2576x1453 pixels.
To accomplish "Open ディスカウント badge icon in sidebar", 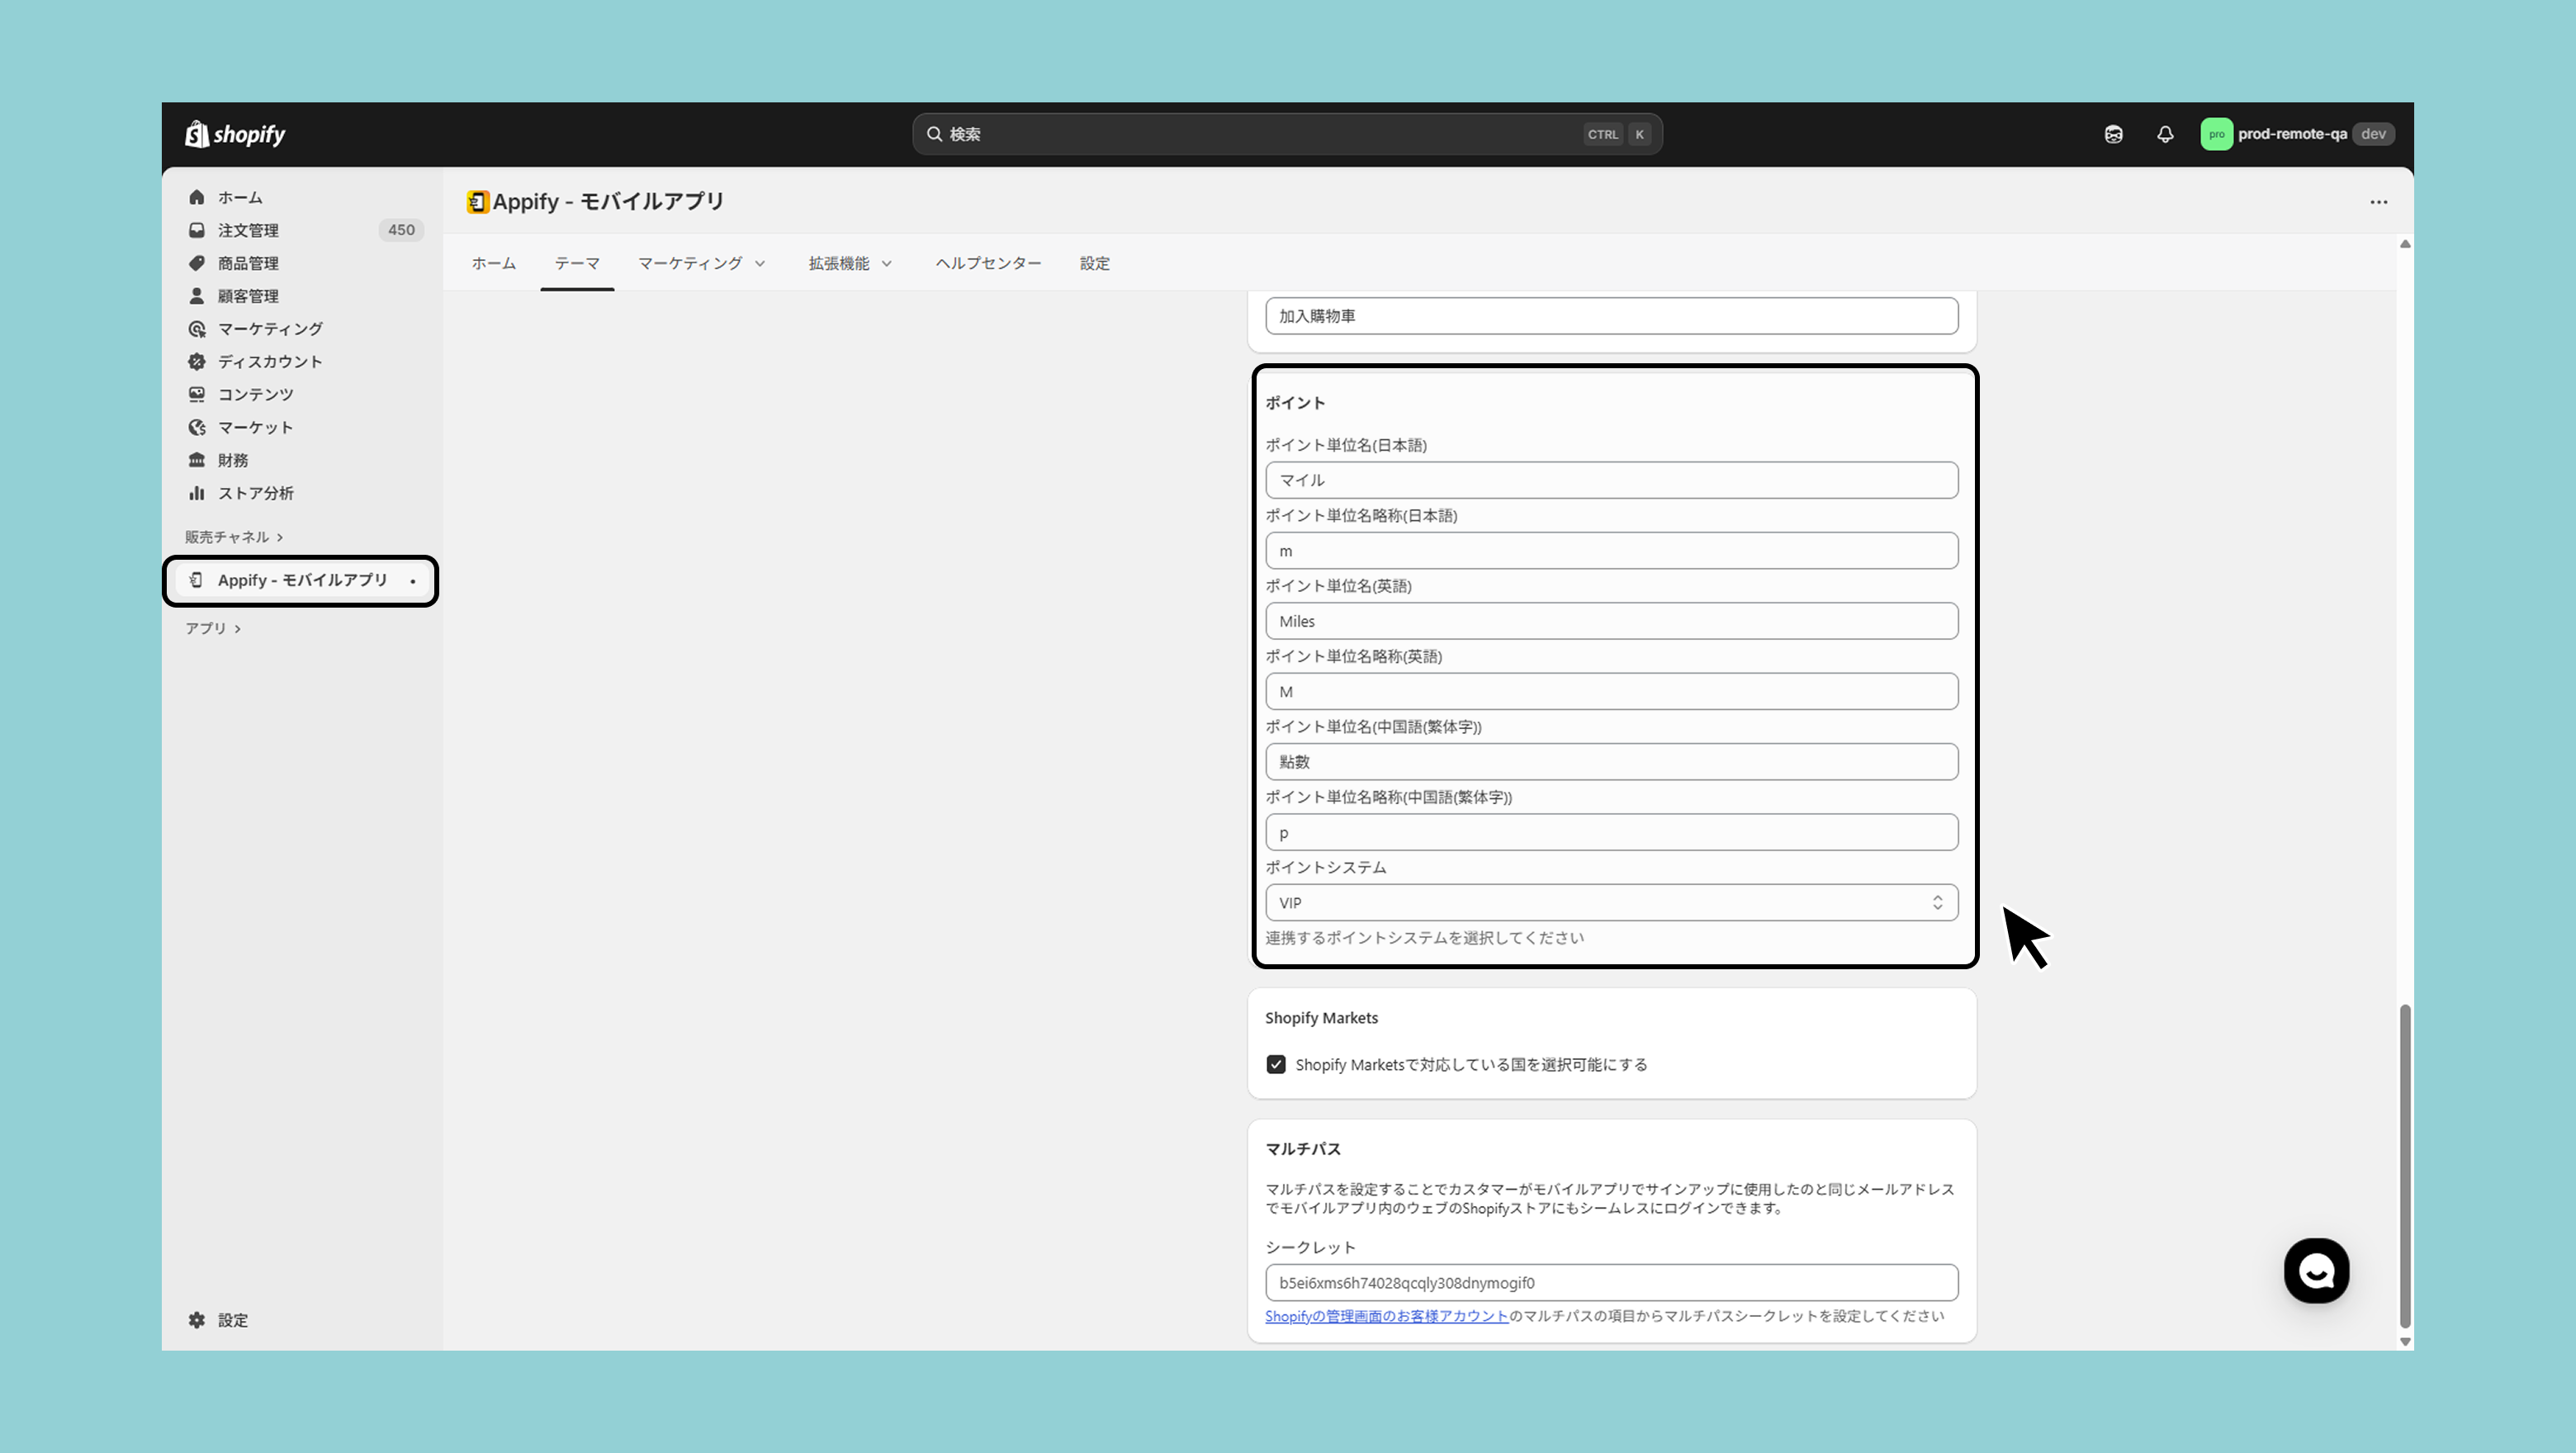I will pos(197,362).
